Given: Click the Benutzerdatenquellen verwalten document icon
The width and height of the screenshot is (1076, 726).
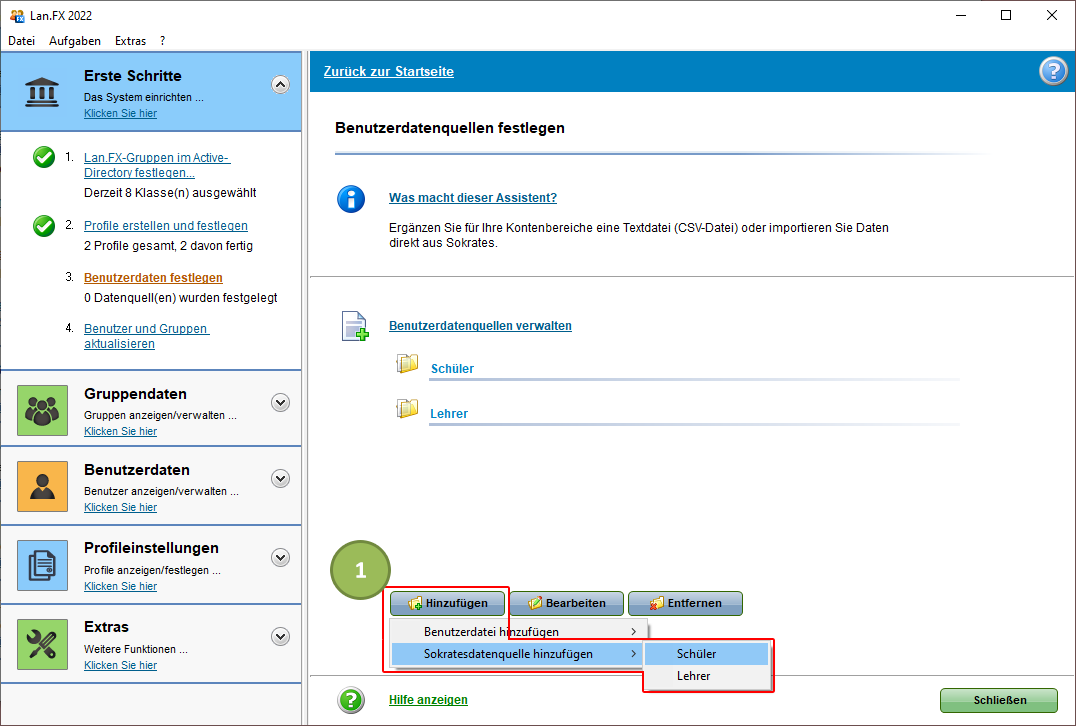Looking at the screenshot, I should pos(355,326).
